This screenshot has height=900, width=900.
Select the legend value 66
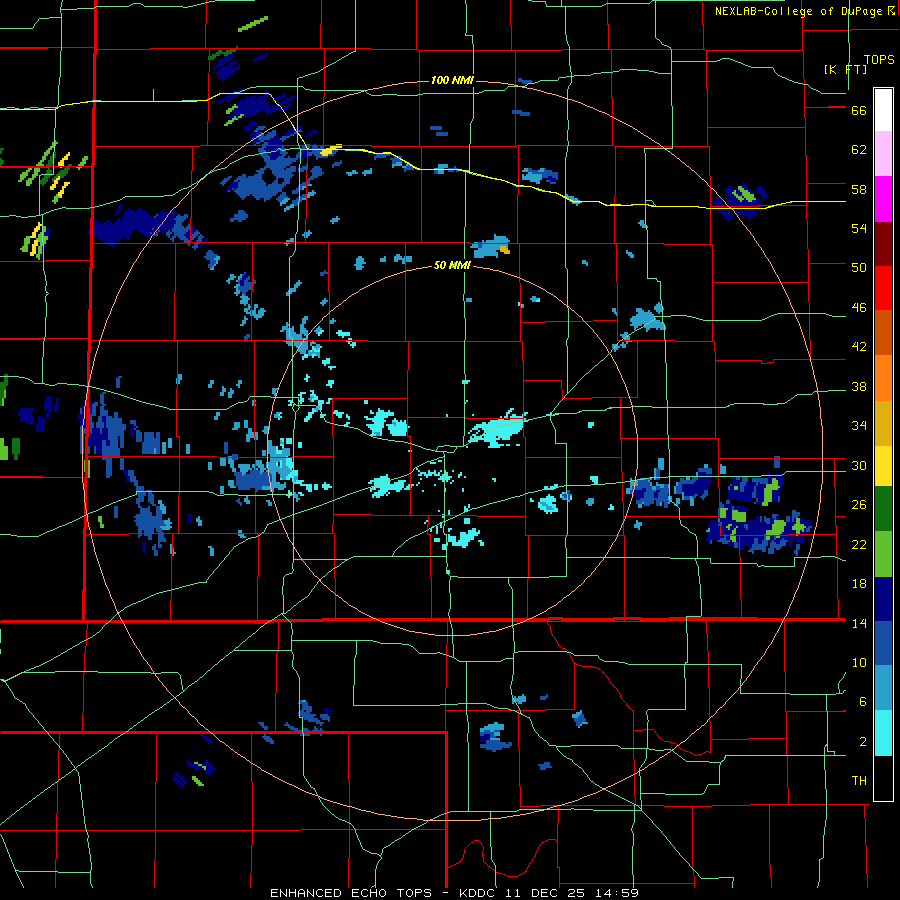[x=859, y=111]
